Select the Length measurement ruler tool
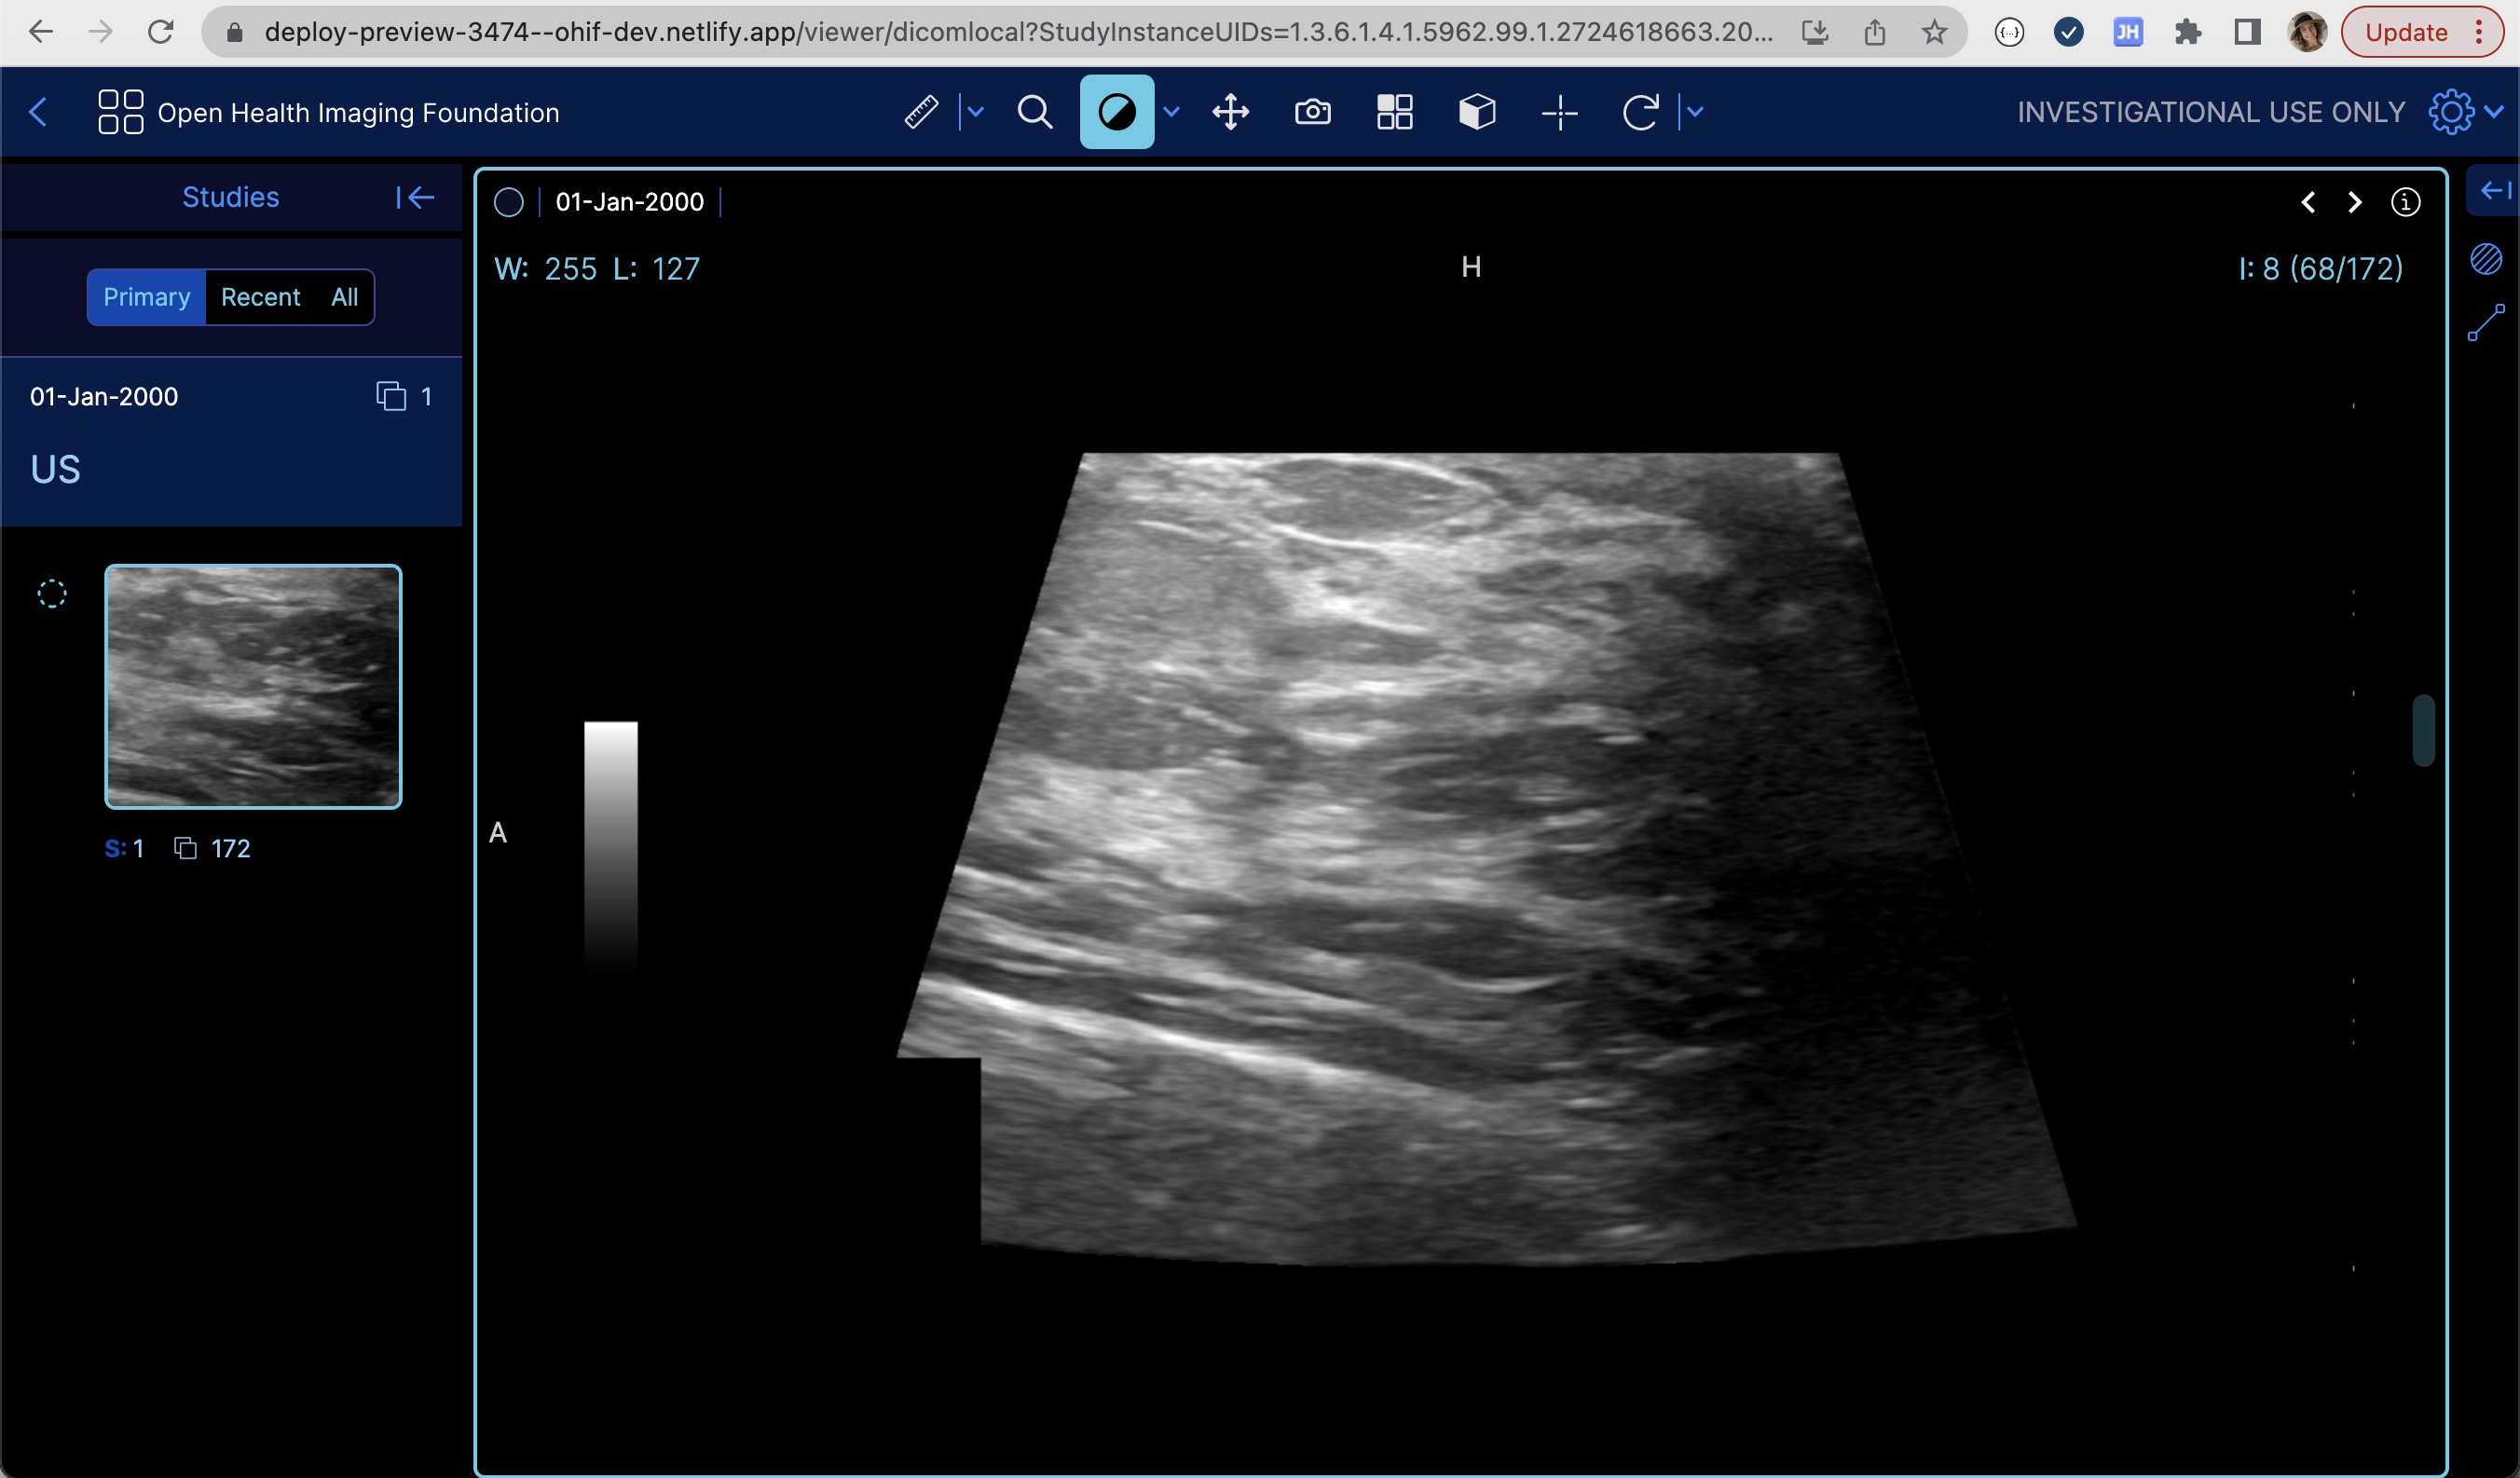This screenshot has height=1478, width=2520. (x=921, y=112)
